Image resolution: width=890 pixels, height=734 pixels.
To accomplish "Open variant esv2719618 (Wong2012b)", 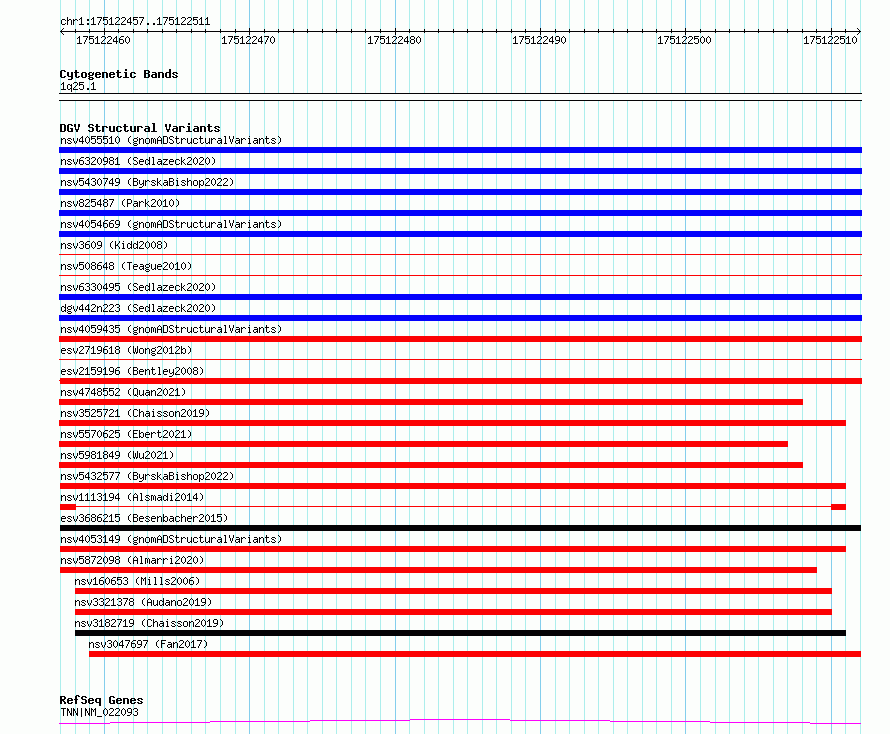I will (126, 350).
